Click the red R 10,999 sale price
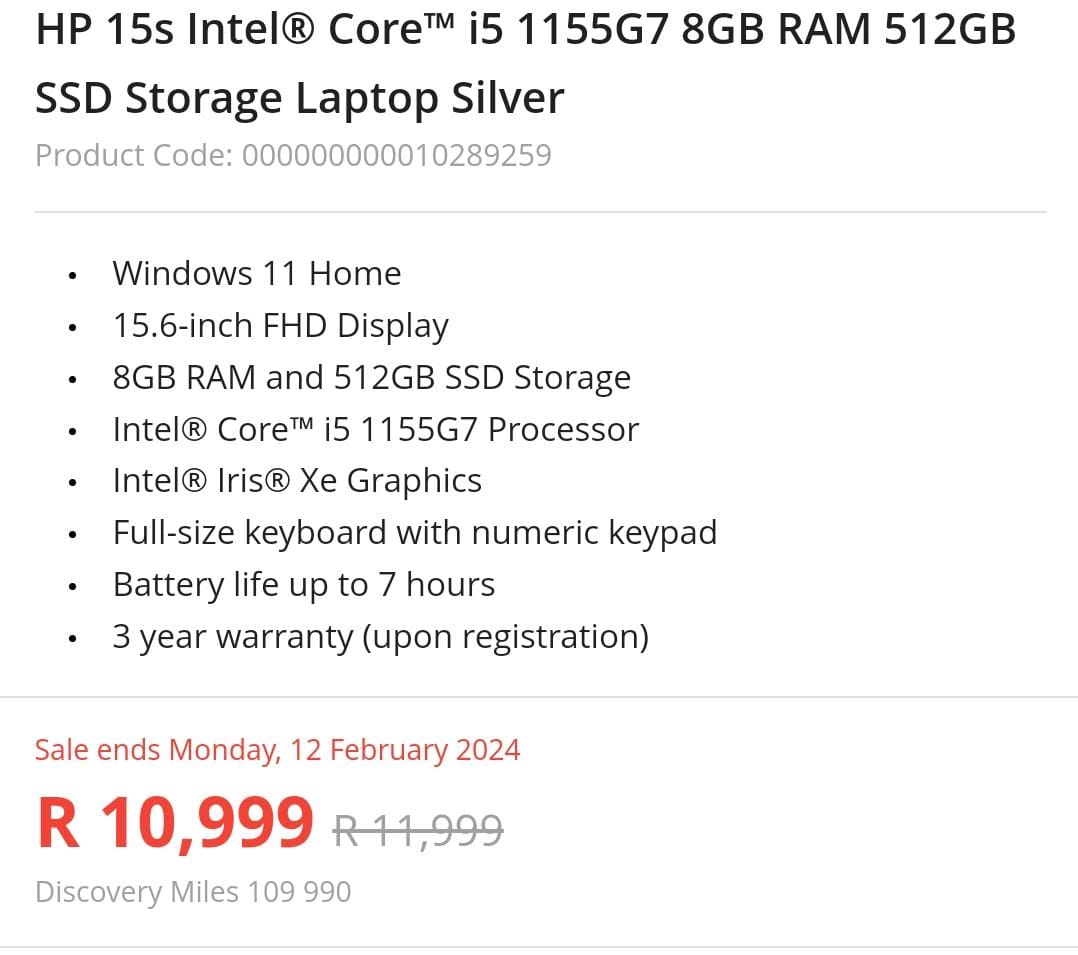Image resolution: width=1078 pixels, height=955 pixels. (x=176, y=824)
